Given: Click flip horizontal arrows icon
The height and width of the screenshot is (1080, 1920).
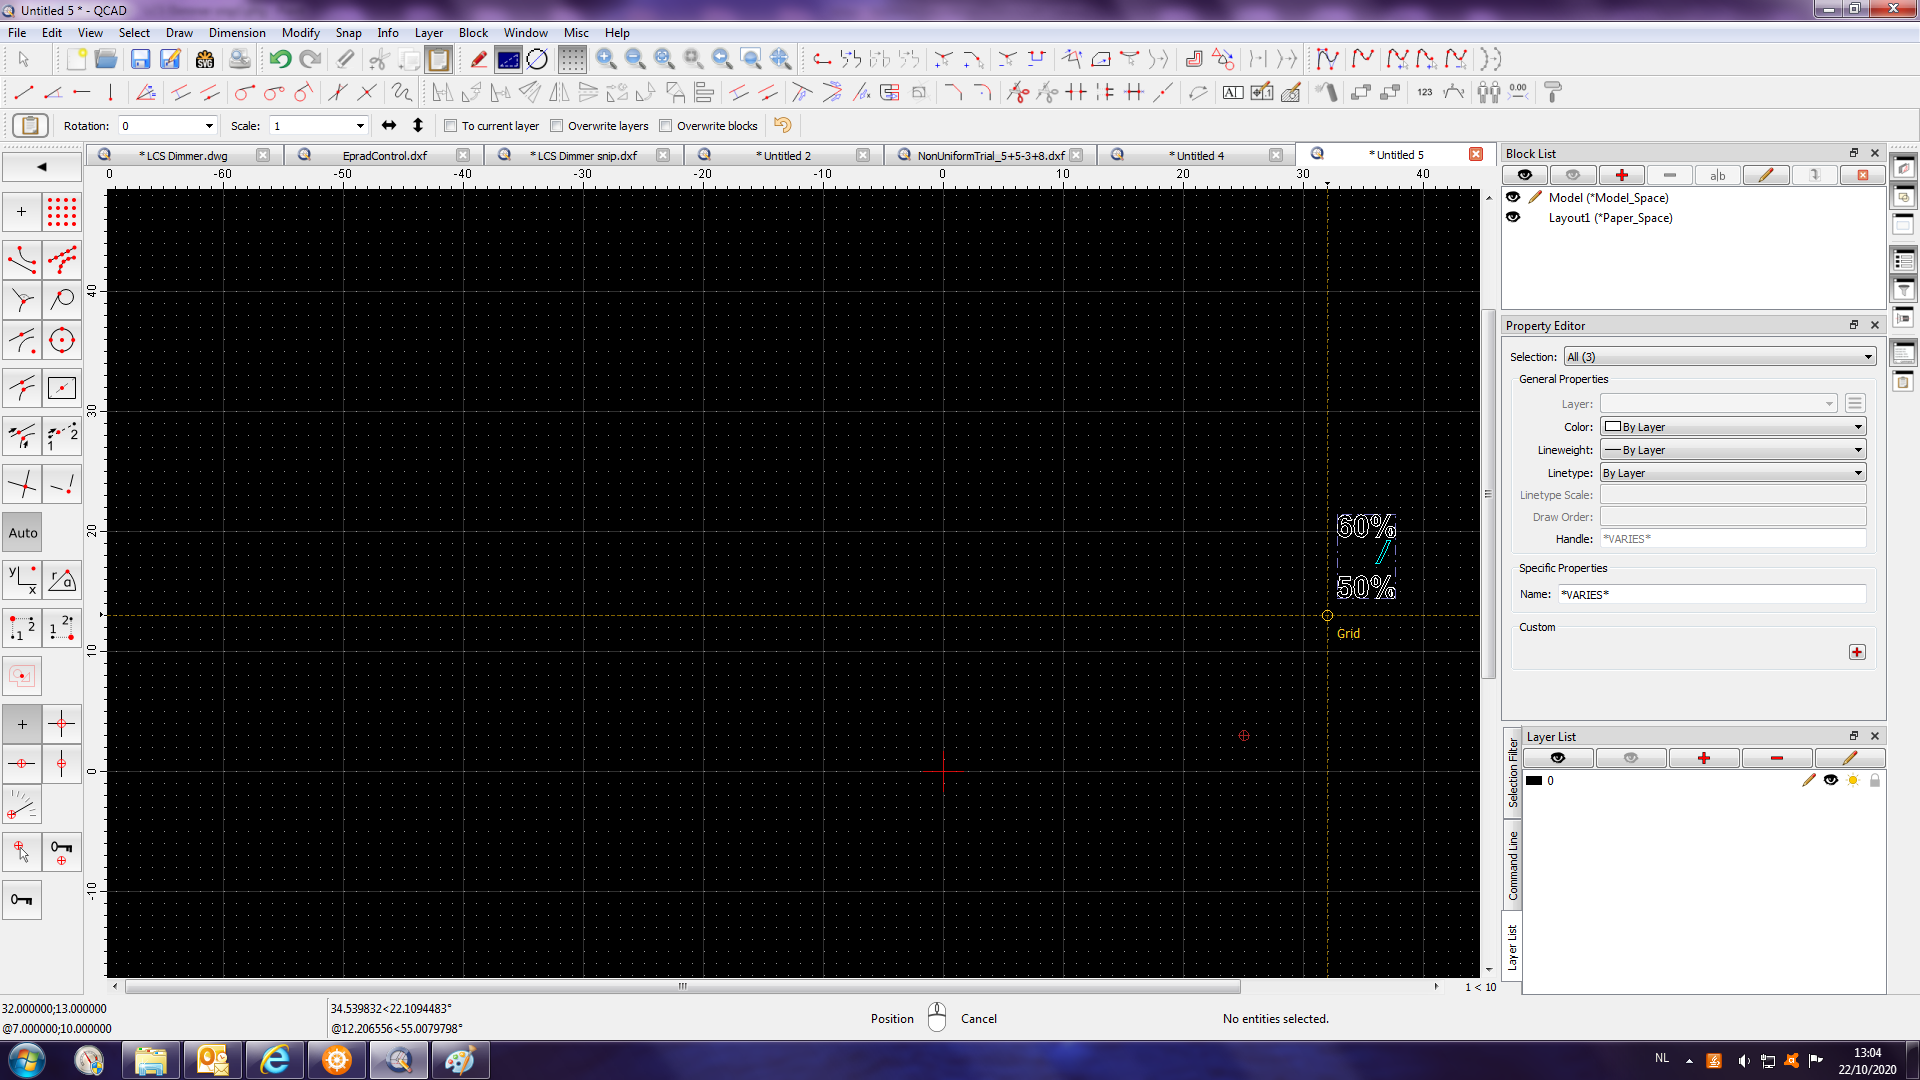Looking at the screenshot, I should click(x=389, y=125).
